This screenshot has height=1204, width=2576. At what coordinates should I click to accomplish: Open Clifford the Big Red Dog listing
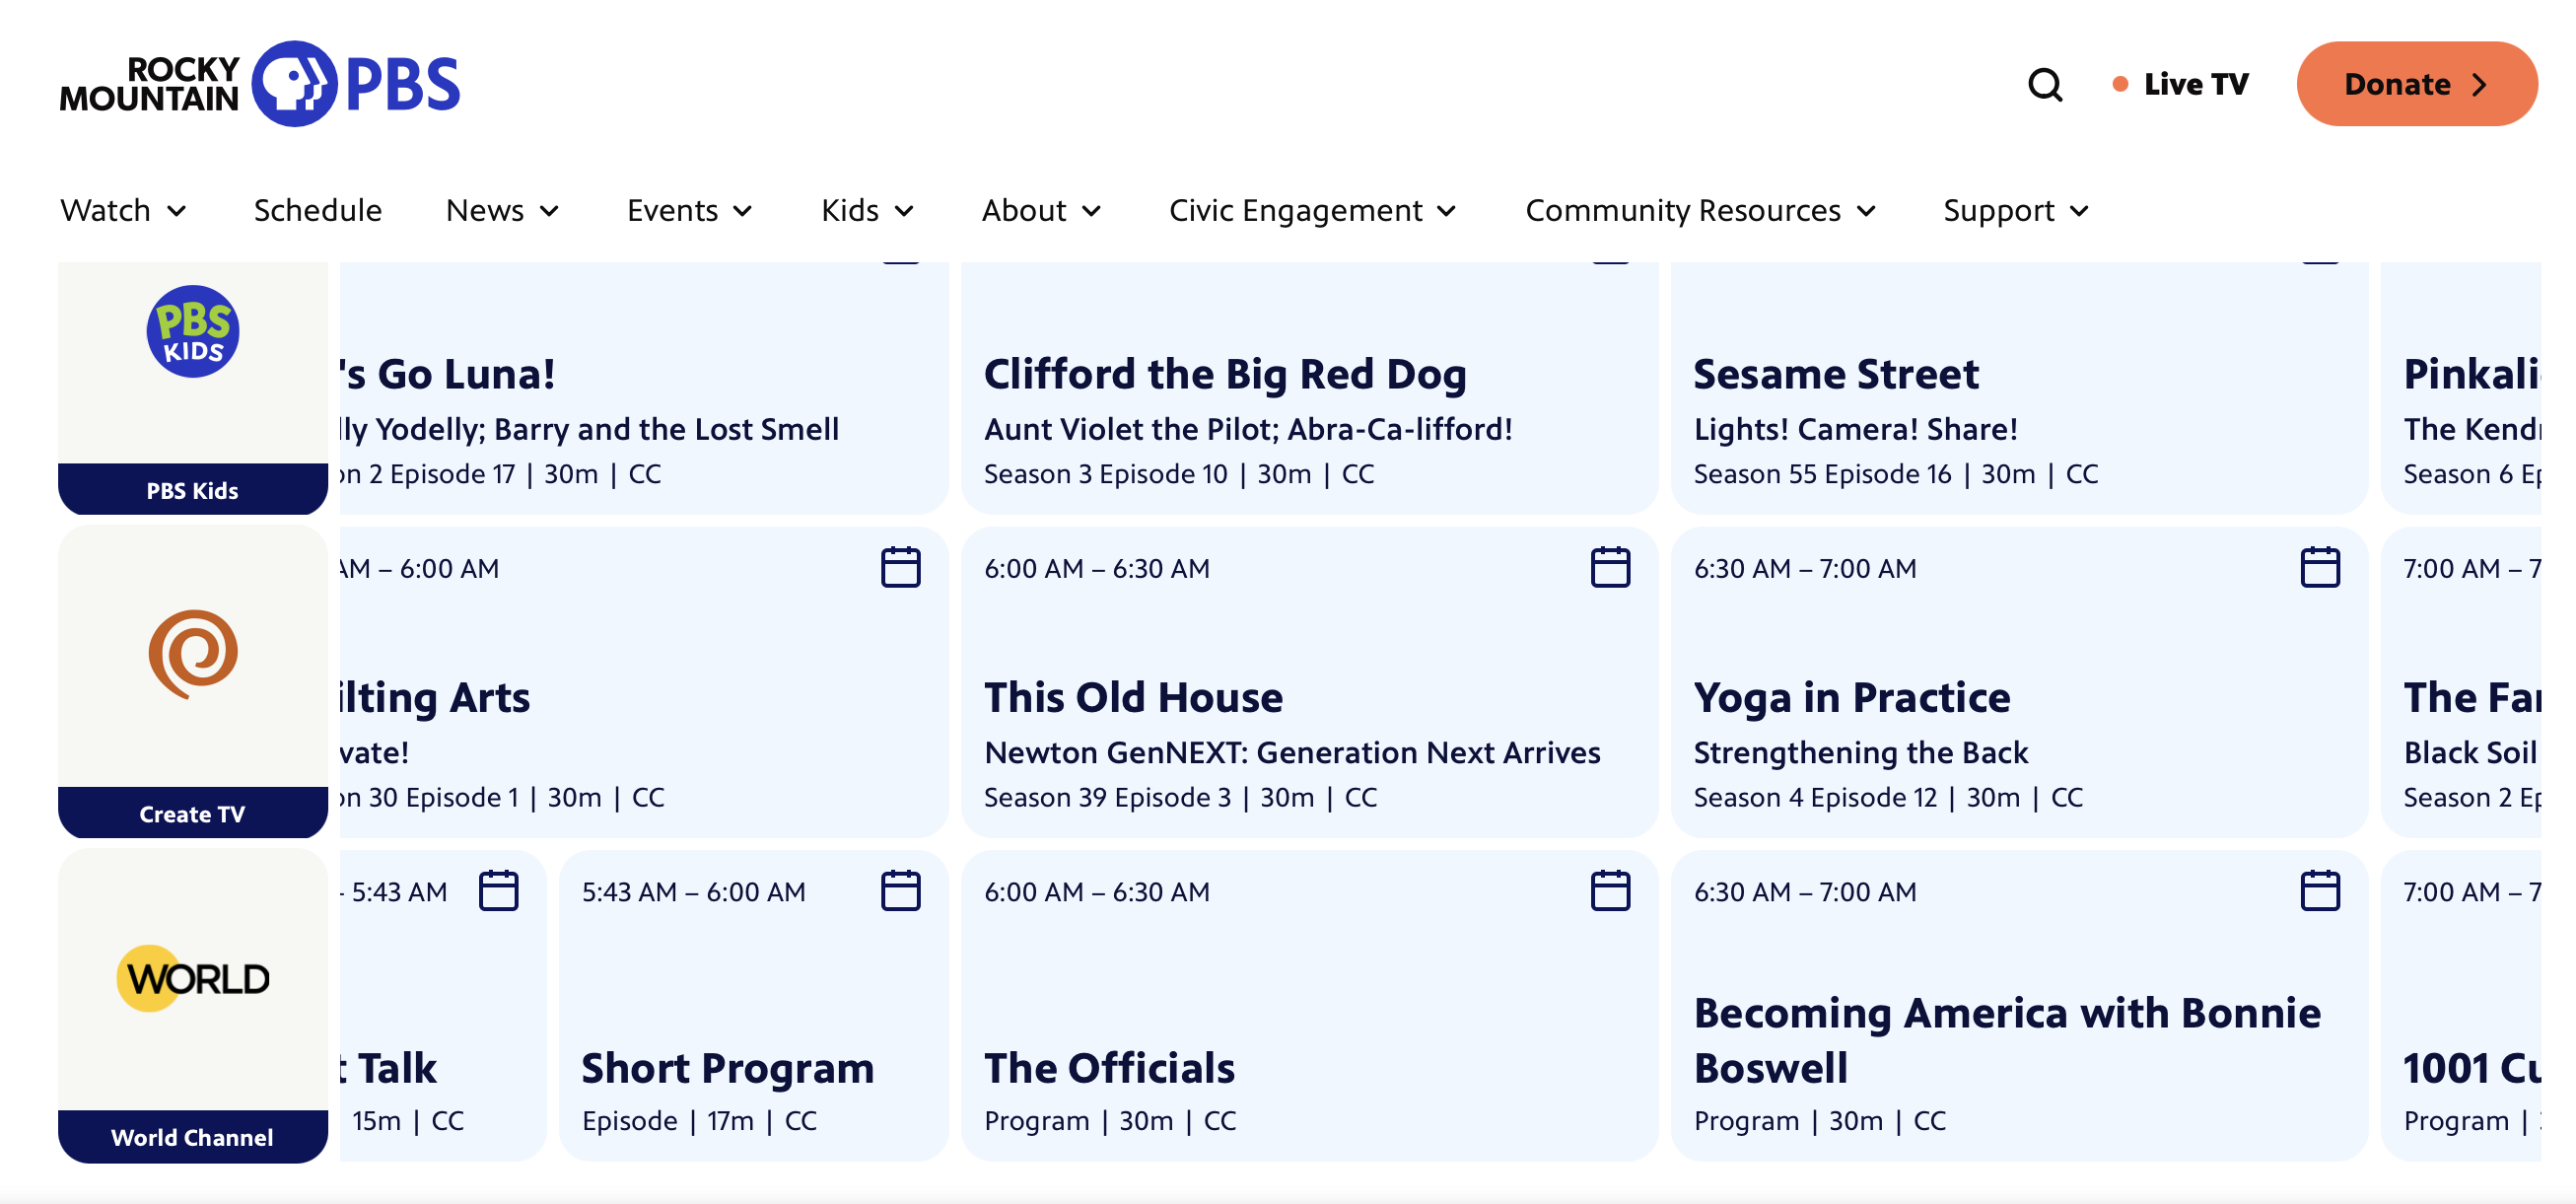(1225, 374)
